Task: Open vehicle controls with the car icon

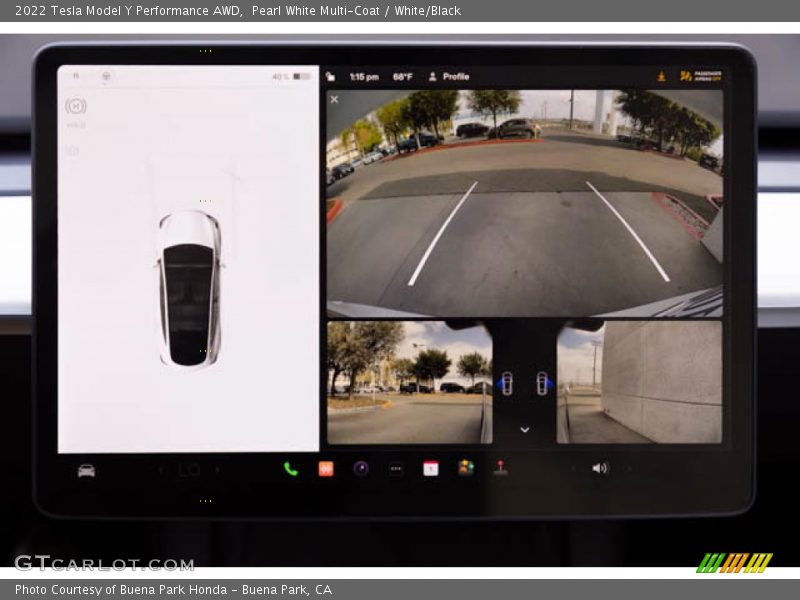Action: 87,470
